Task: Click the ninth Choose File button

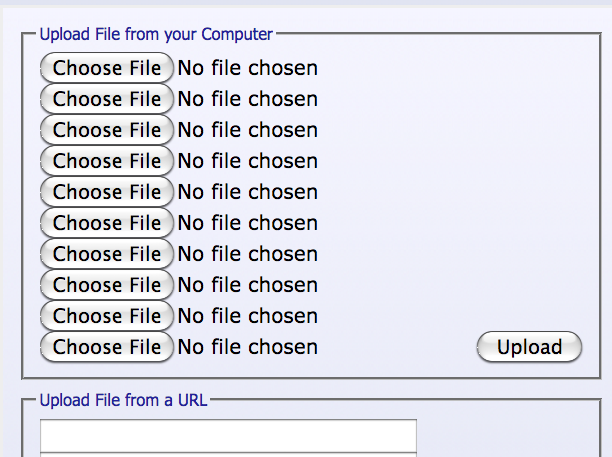Action: (107, 316)
